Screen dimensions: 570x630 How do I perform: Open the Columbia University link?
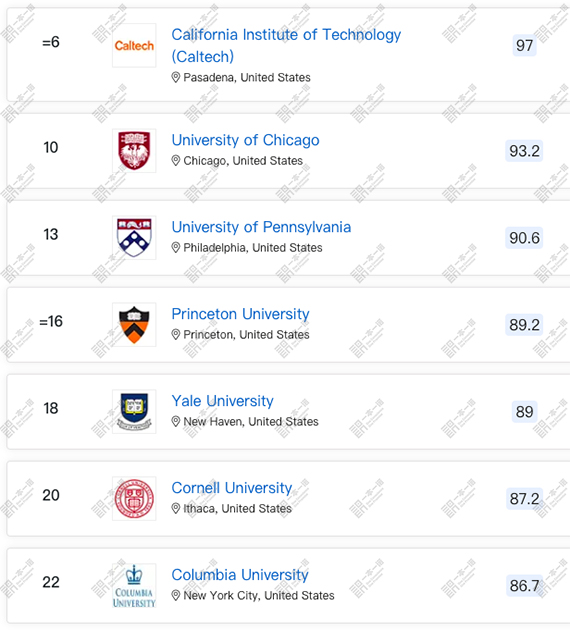pos(240,575)
